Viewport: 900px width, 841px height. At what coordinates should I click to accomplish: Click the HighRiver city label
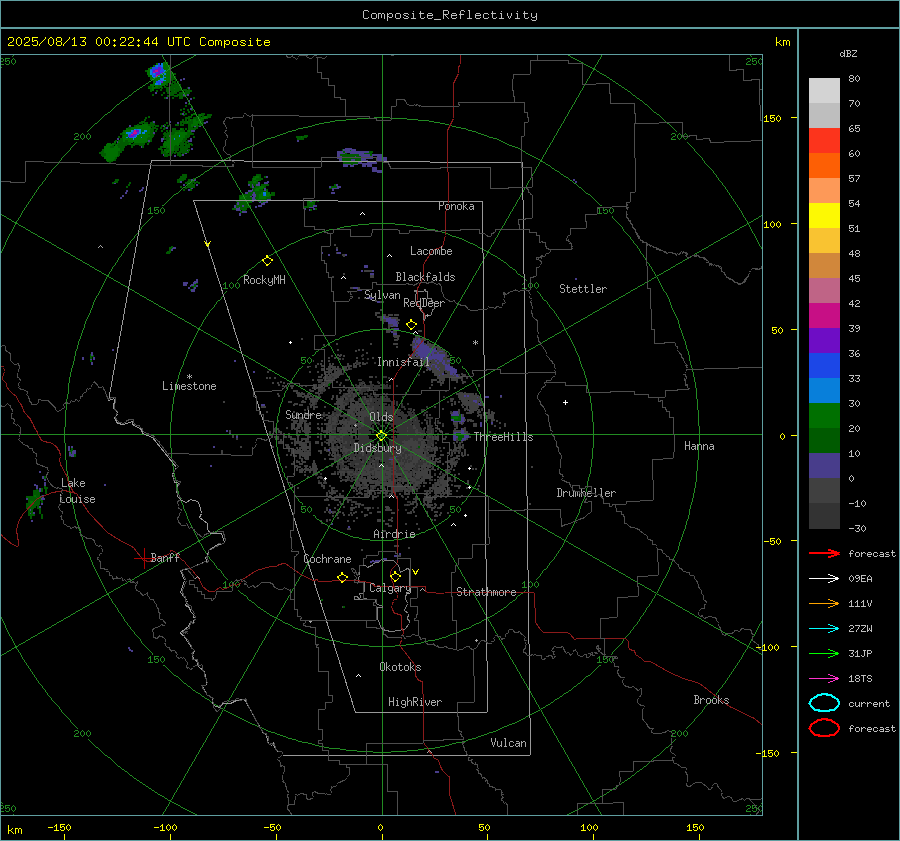(x=415, y=703)
